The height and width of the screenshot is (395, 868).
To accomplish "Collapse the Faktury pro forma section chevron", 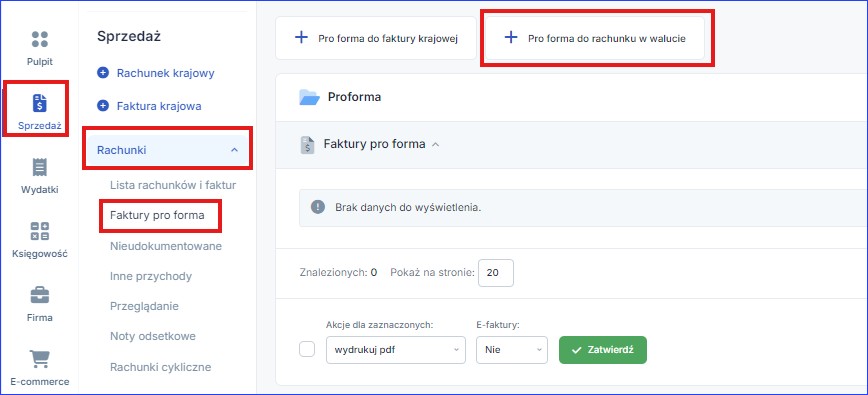I will 435,144.
